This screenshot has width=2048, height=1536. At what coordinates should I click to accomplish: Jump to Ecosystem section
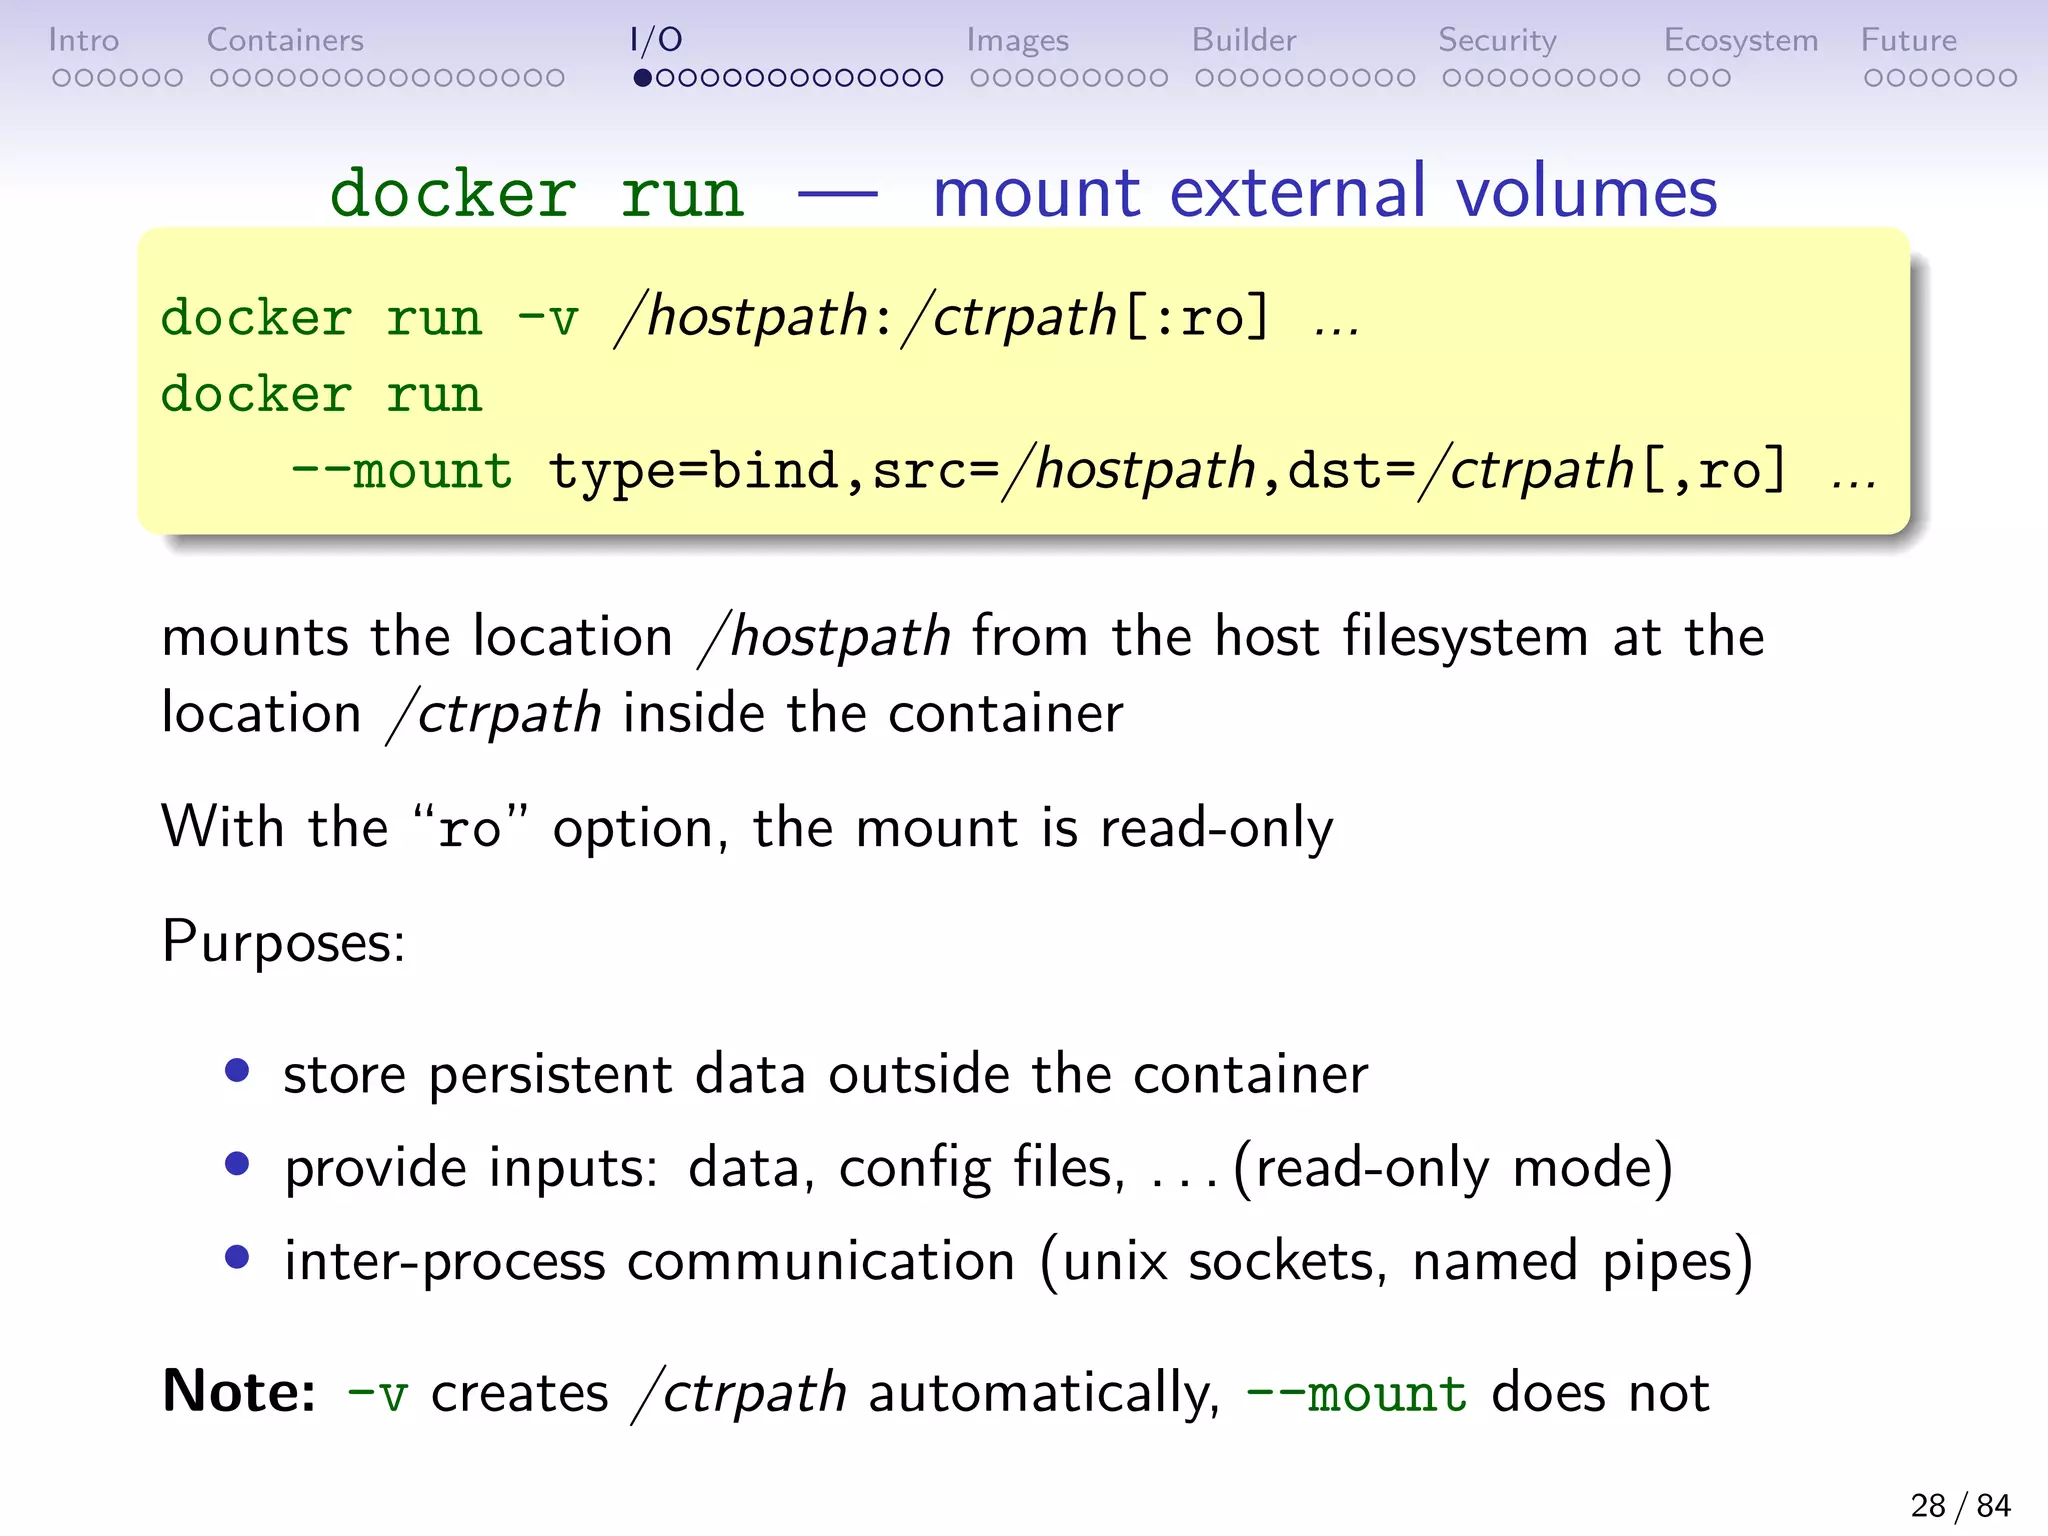click(x=1740, y=40)
